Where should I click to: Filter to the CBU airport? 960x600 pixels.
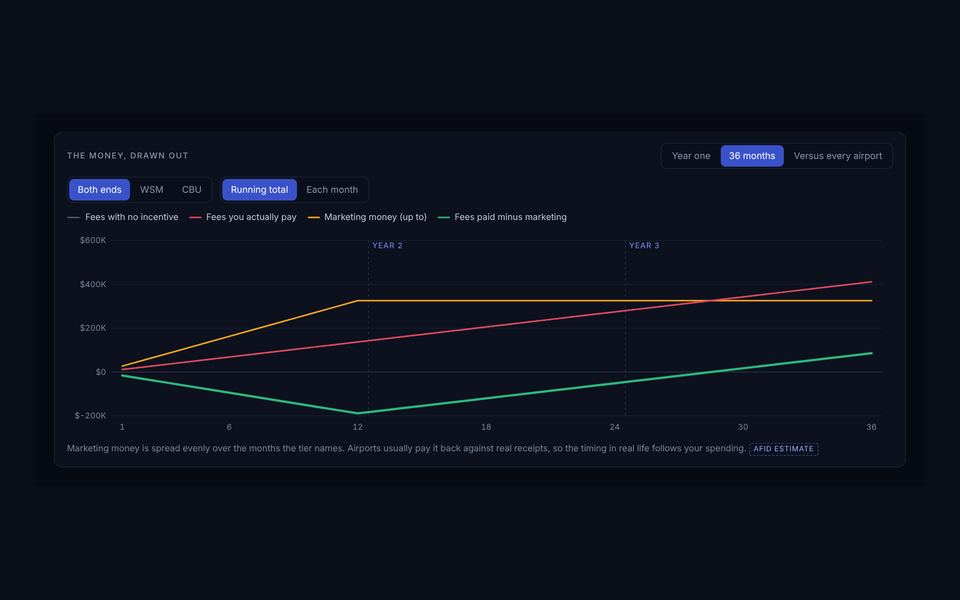coord(192,190)
